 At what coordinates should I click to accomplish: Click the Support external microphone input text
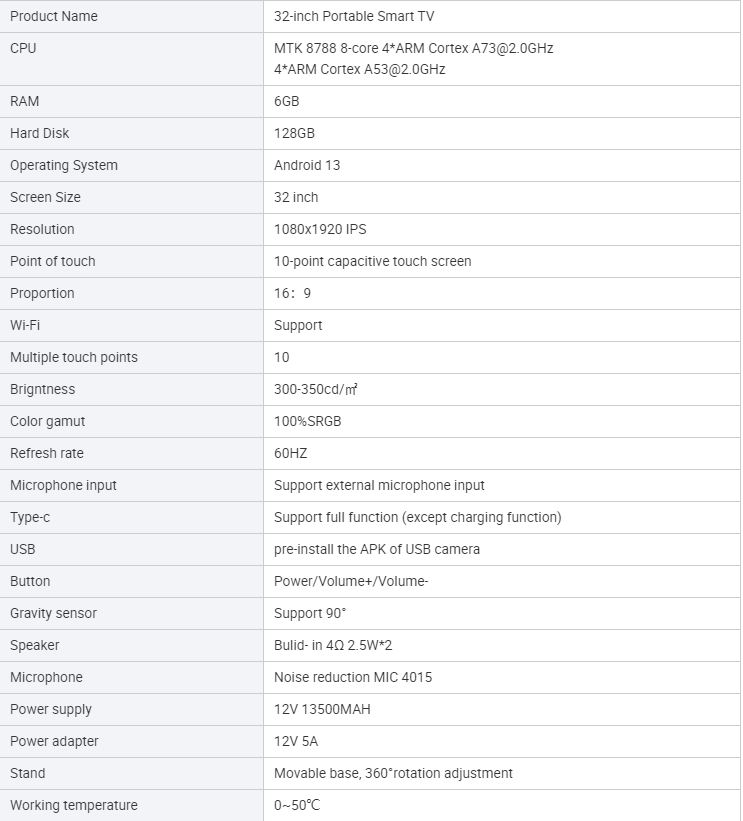coord(379,485)
